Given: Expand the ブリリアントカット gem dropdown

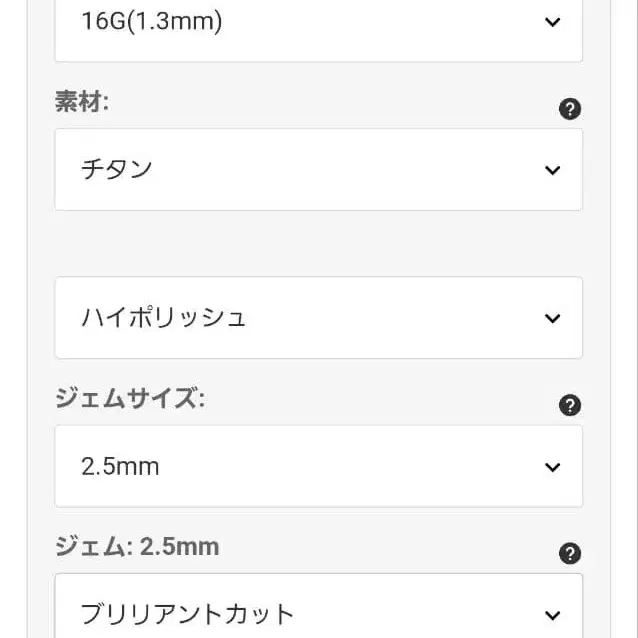Looking at the screenshot, I should pos(319,606).
